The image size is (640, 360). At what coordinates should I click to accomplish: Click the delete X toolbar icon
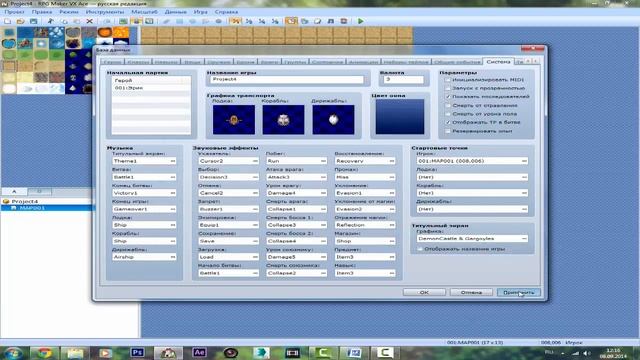coord(89,21)
